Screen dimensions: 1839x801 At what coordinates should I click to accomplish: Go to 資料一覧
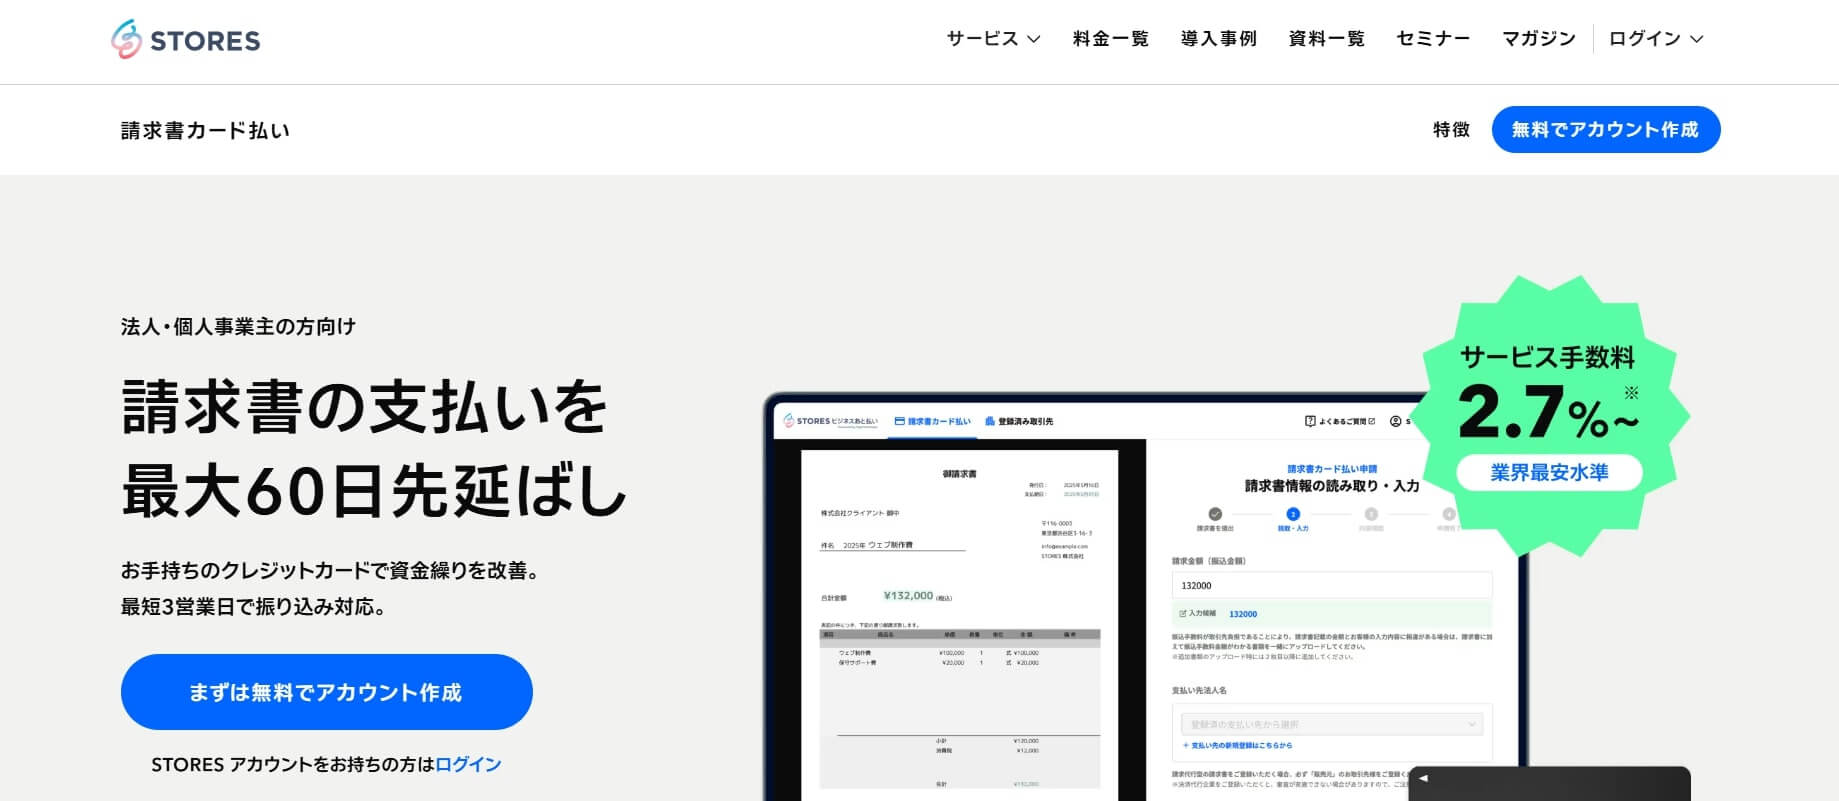point(1326,39)
